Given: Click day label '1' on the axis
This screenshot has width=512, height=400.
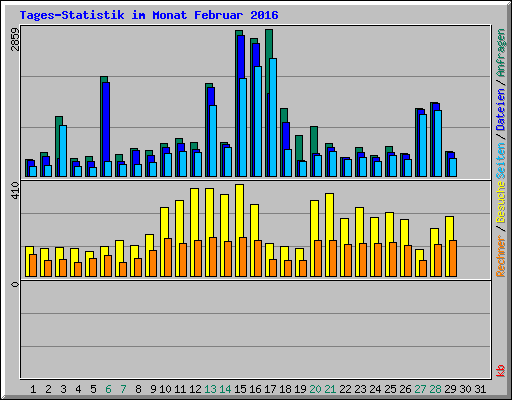Looking at the screenshot, I should click(x=33, y=389).
